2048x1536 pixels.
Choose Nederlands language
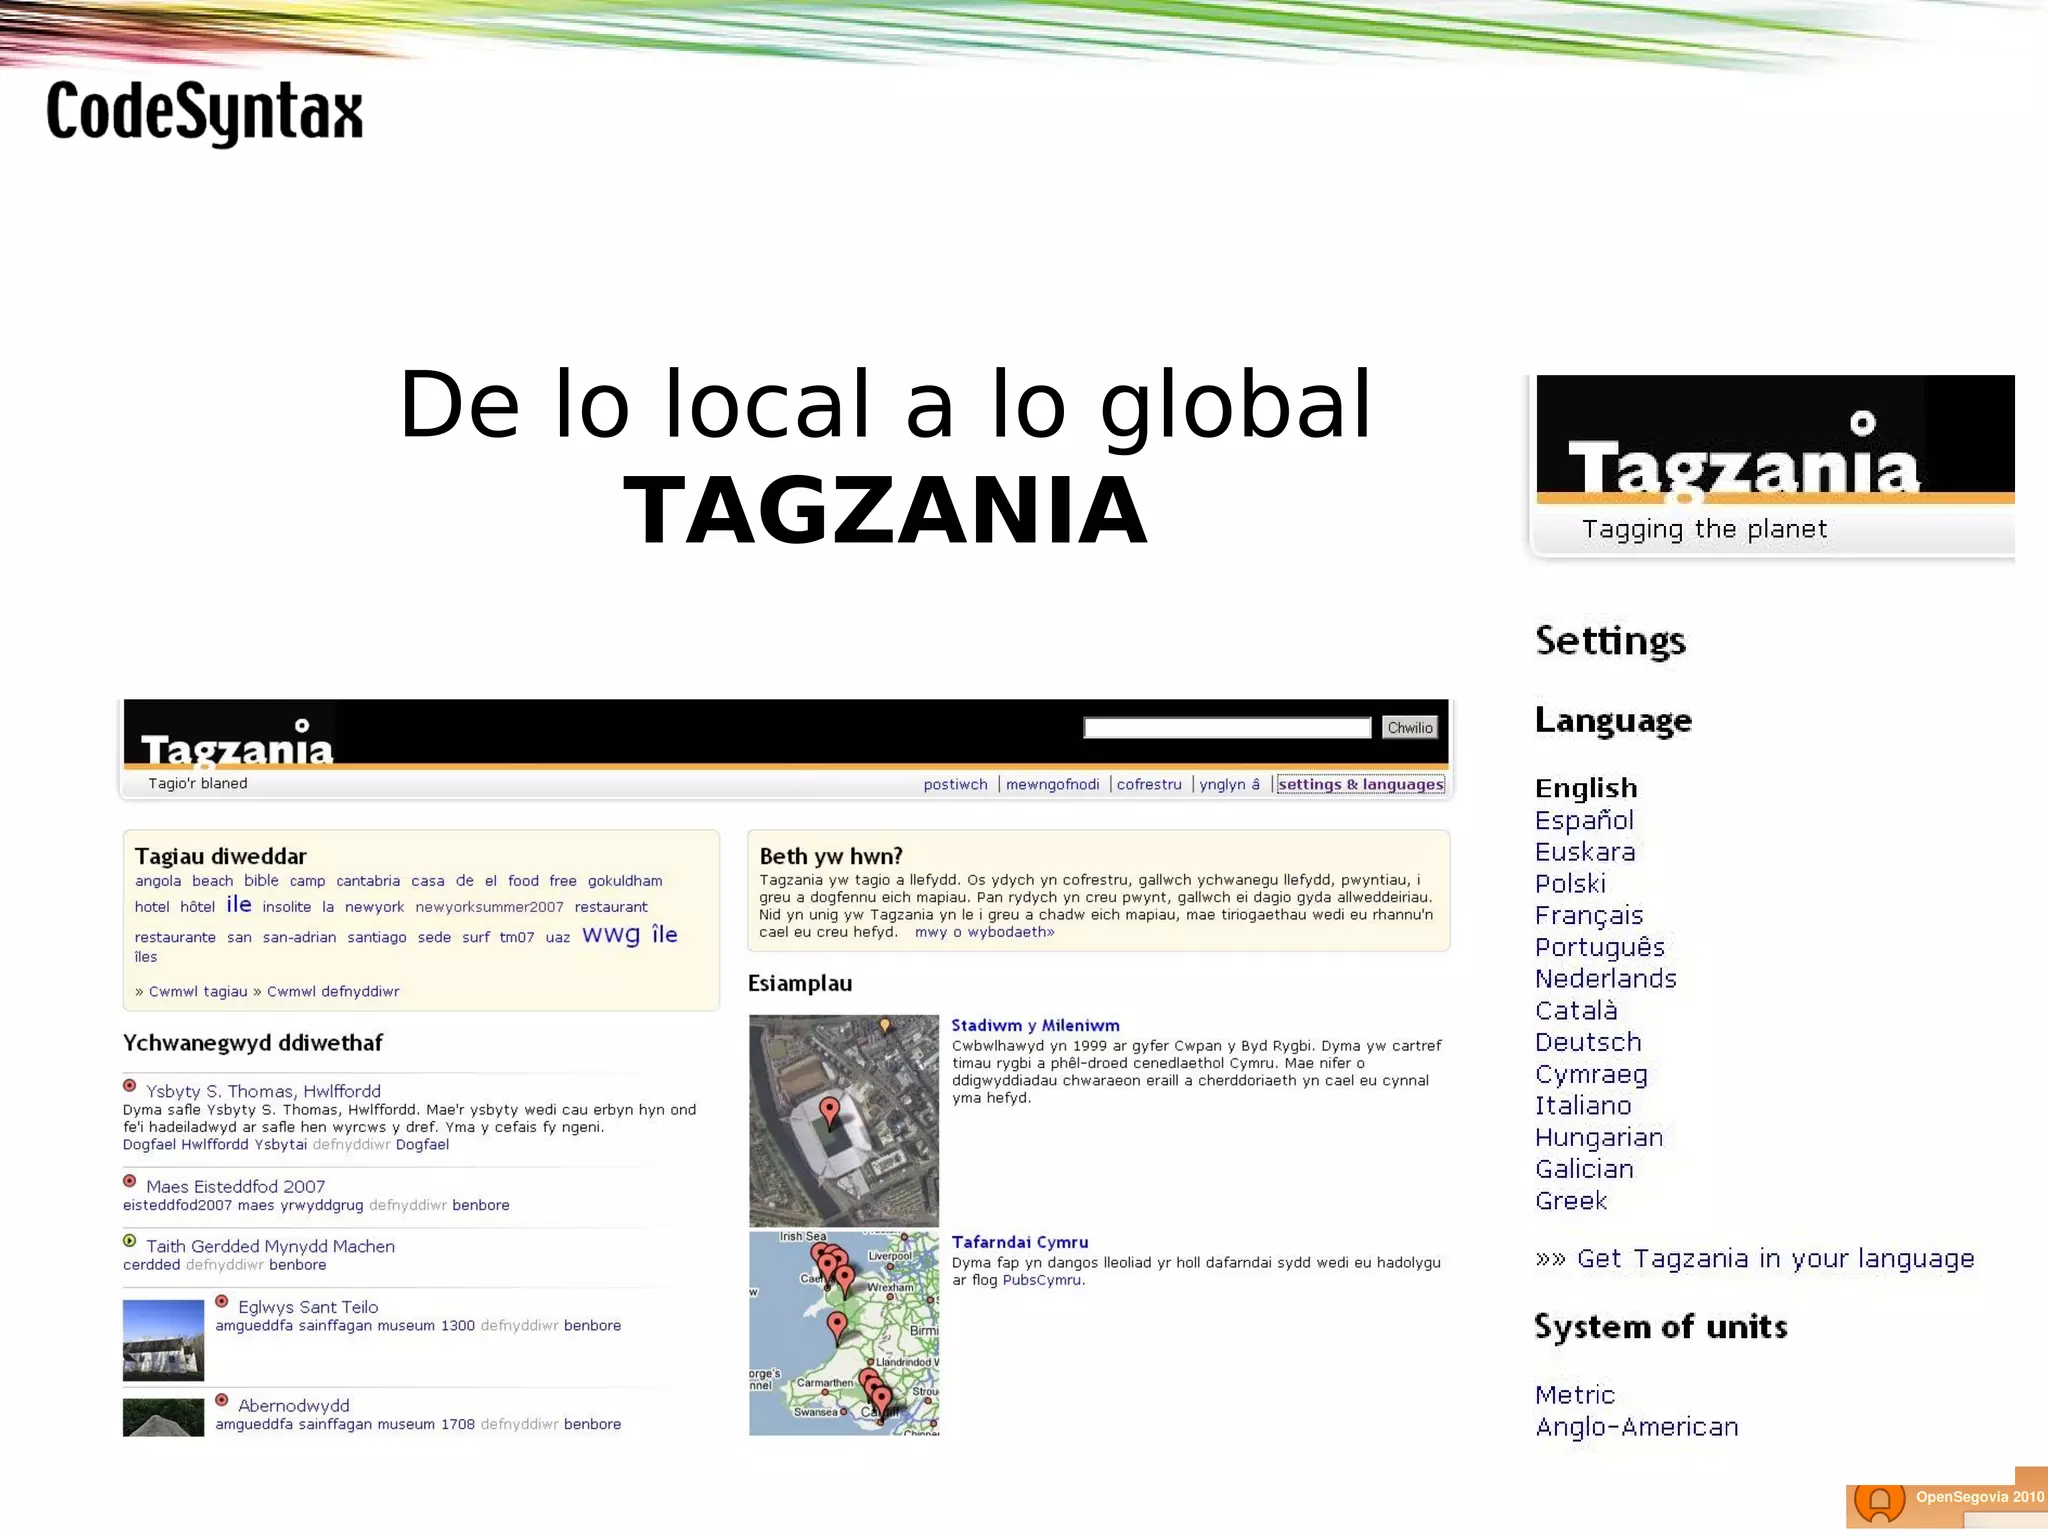pos(1606,979)
